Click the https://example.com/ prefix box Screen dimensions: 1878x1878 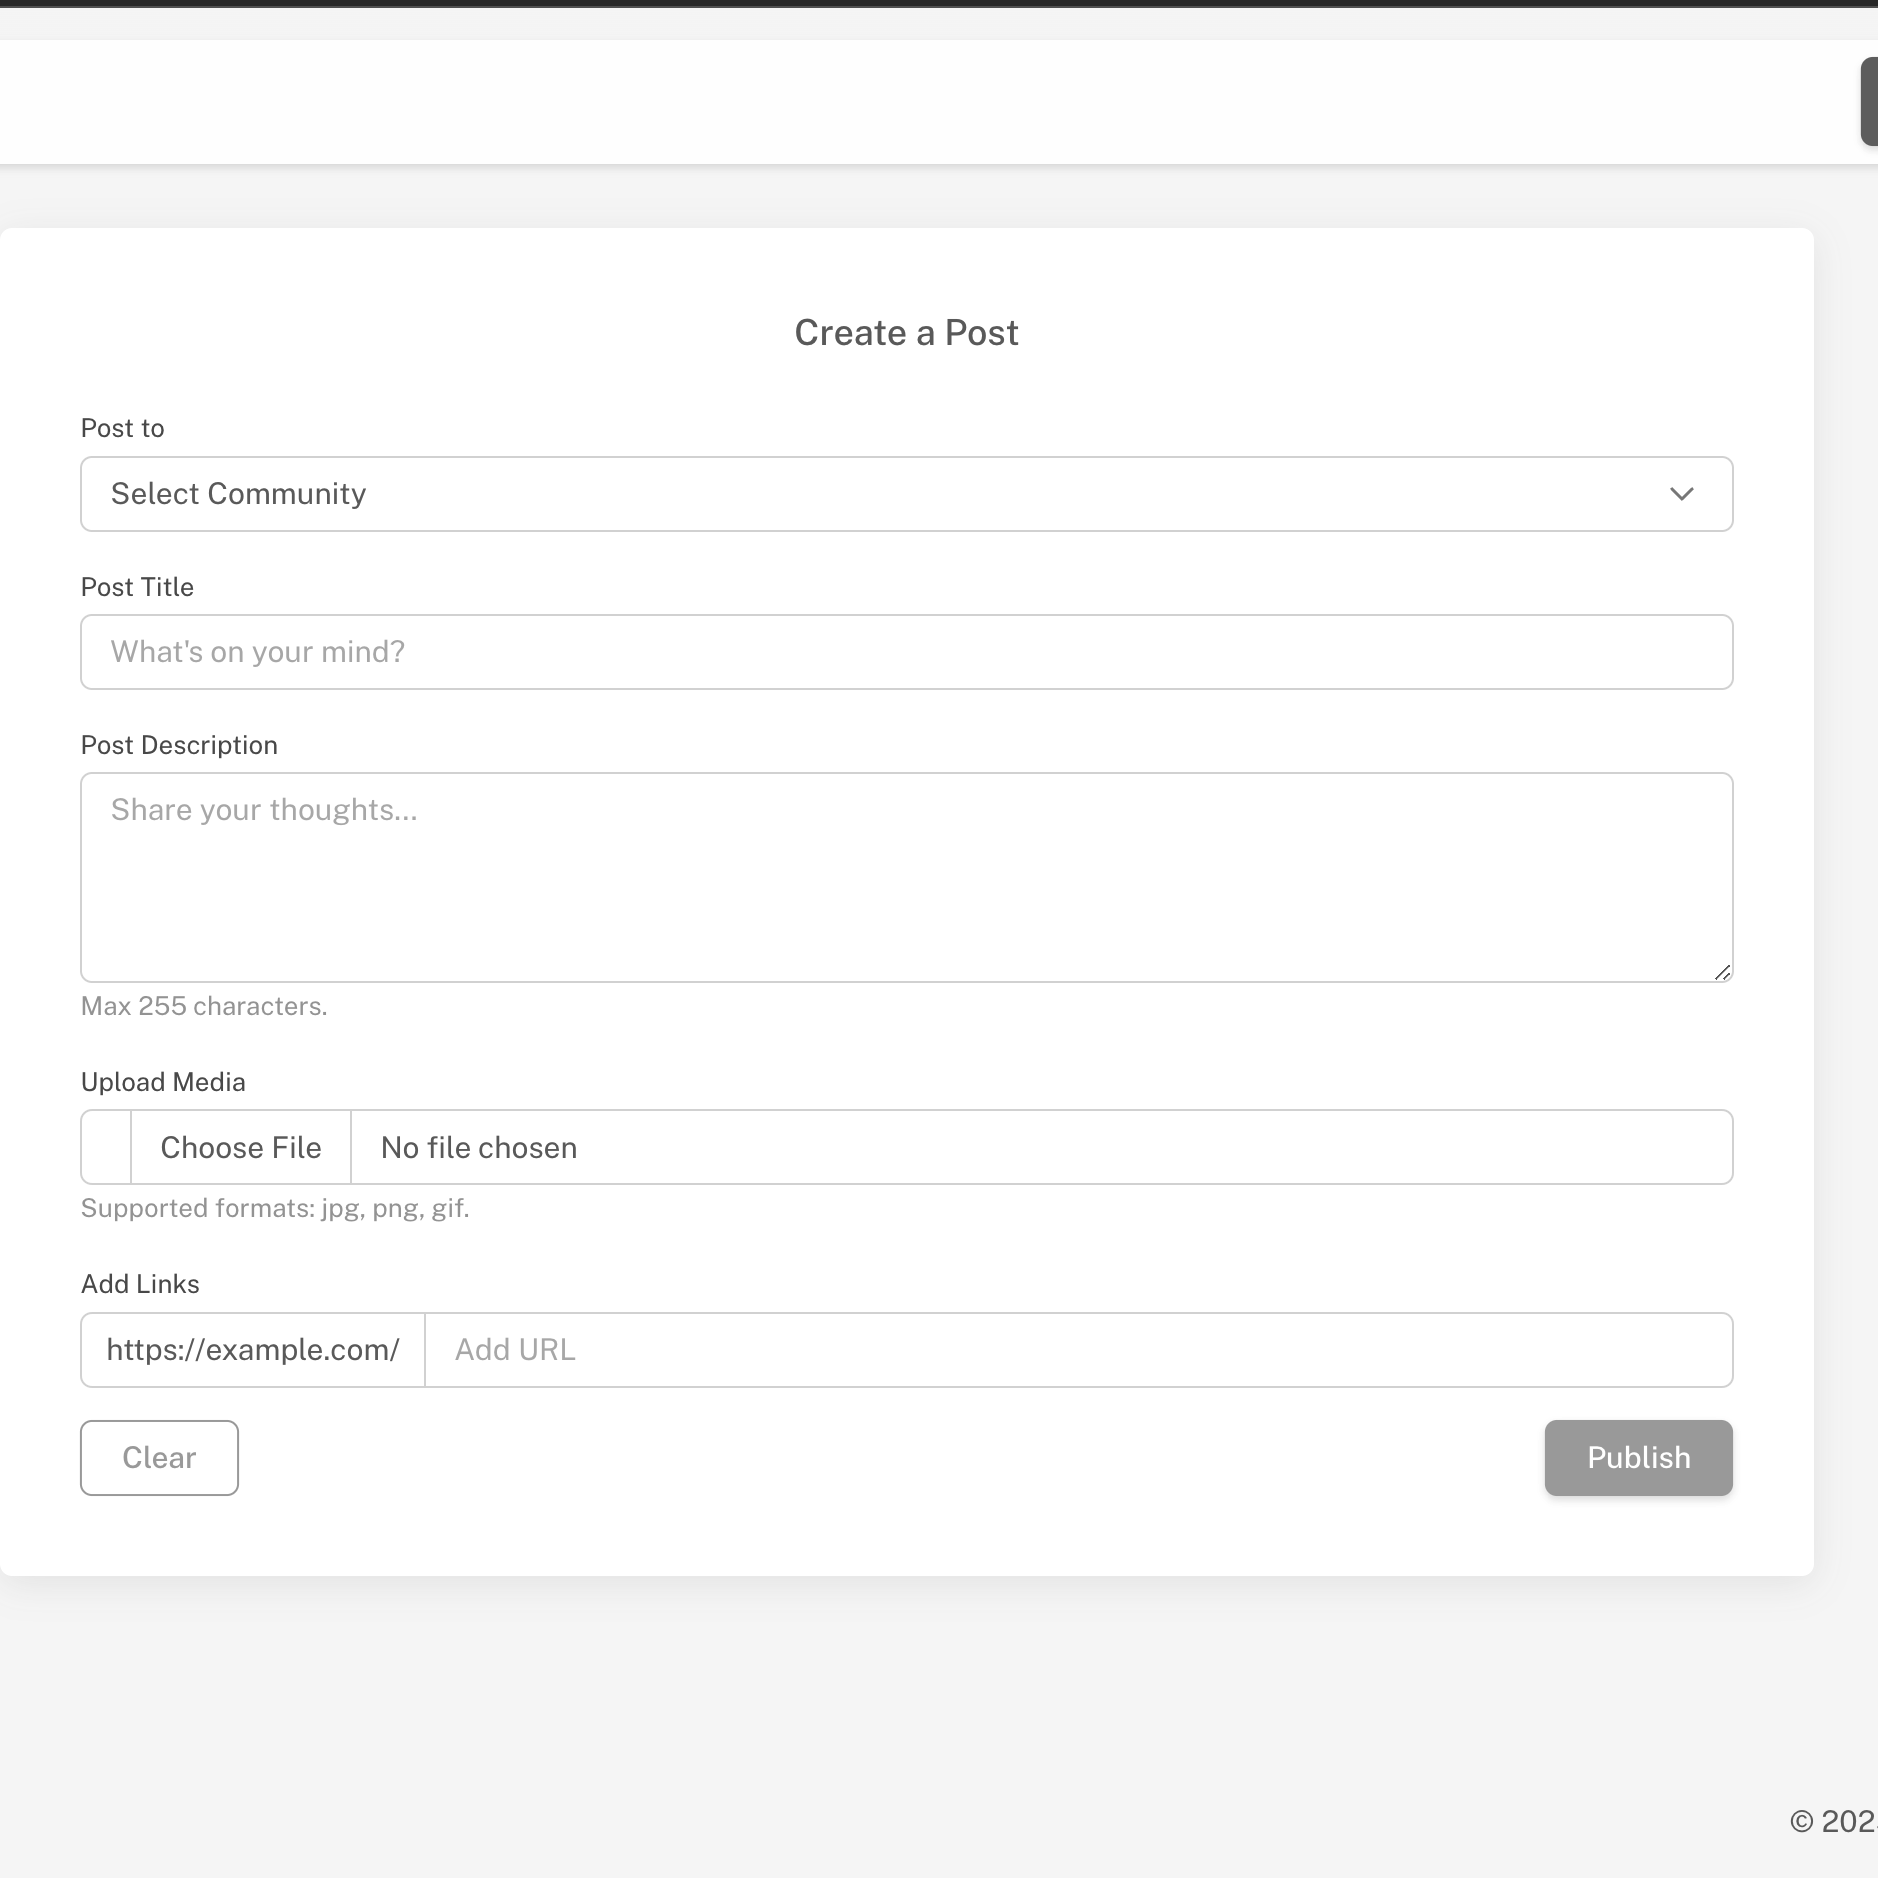point(253,1350)
